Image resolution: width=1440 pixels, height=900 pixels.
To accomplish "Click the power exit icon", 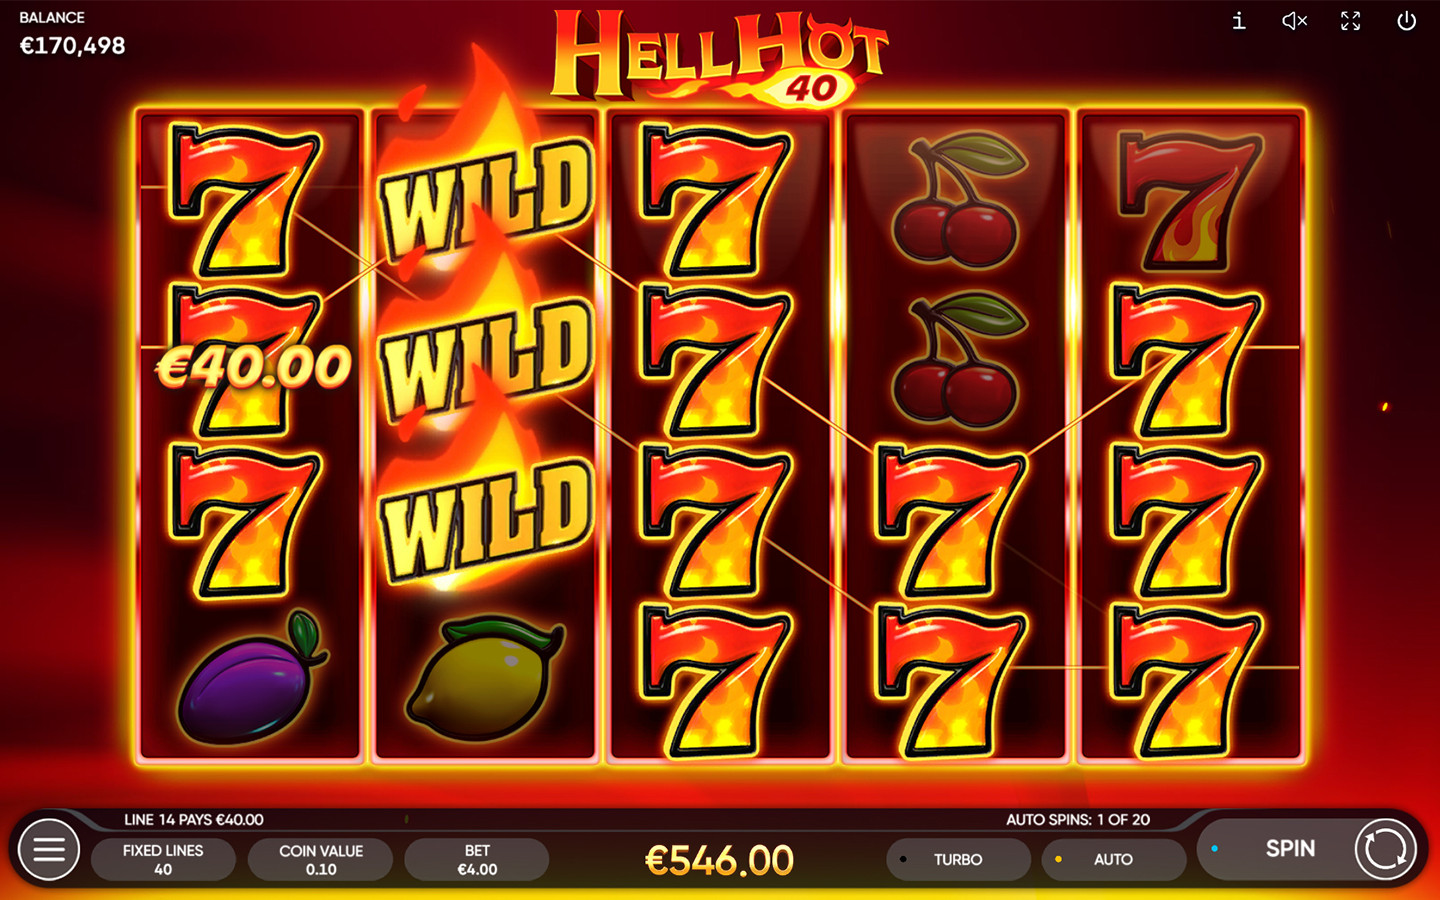I will pyautogui.click(x=1406, y=21).
